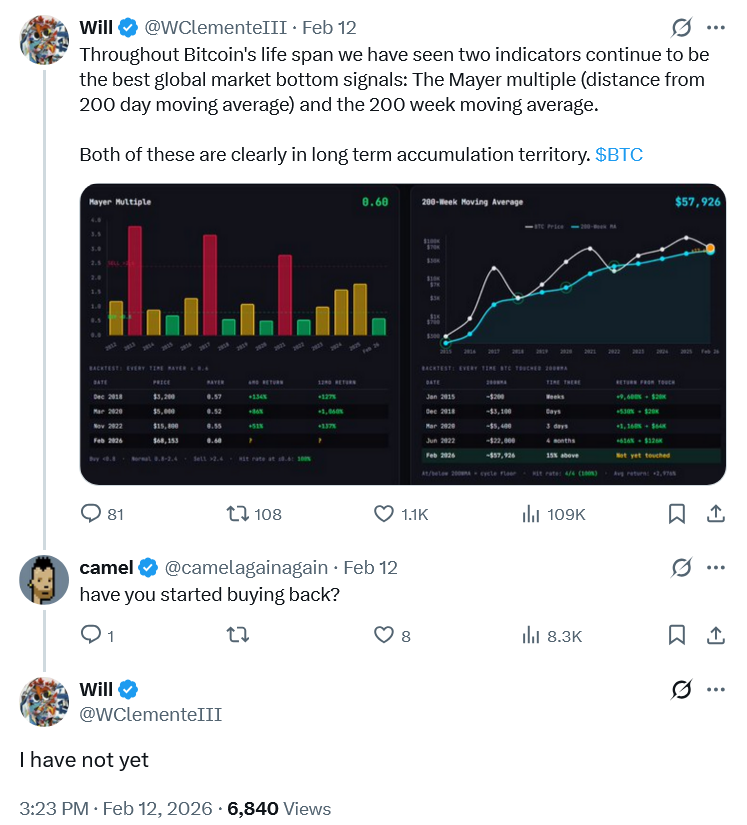This screenshot has height=825, width=747.
Task: Bookmark camel's reply tweet
Action: pos(677,635)
